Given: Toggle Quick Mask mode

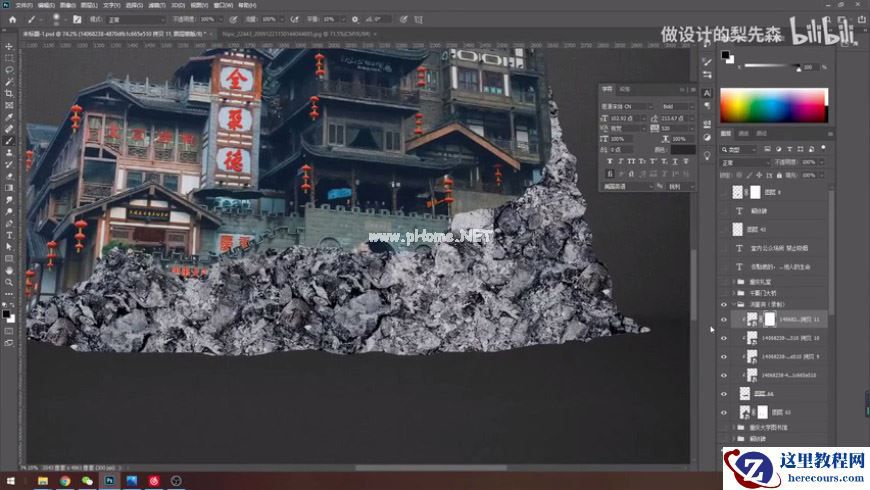Looking at the screenshot, I should coord(9,331).
